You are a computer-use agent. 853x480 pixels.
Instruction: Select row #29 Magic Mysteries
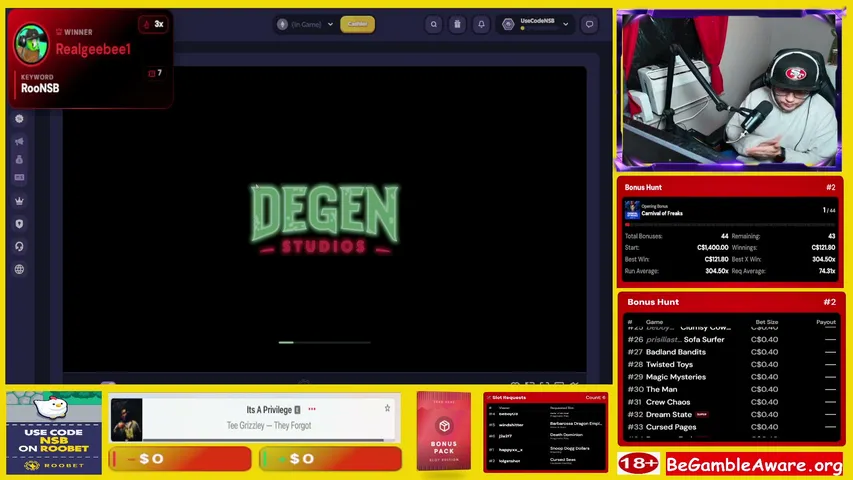coord(731,377)
